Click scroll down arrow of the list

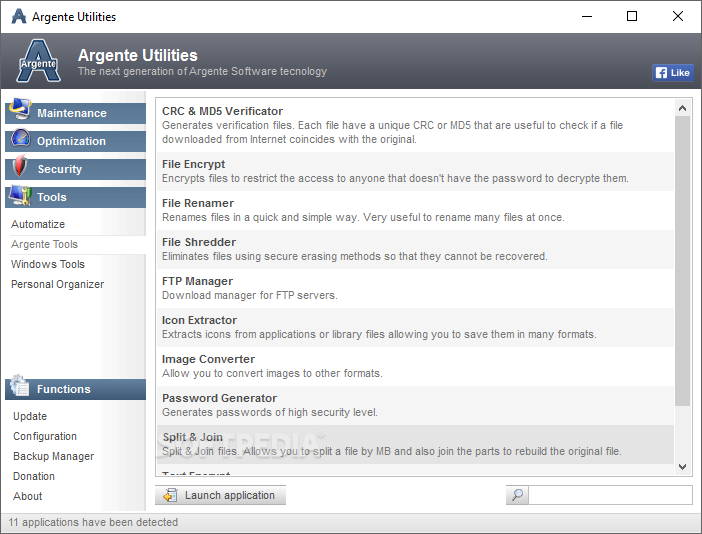tap(682, 467)
